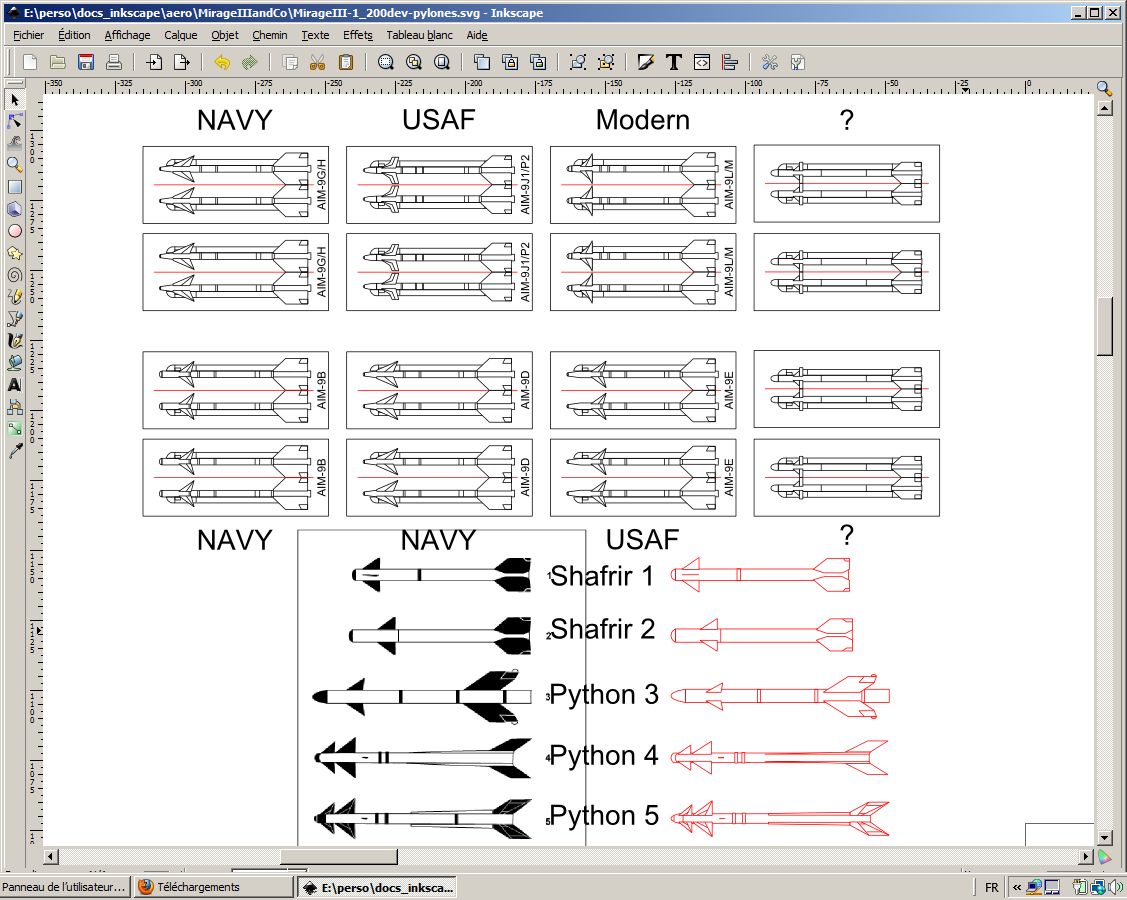Open the XML editor from toolbar

(702, 62)
